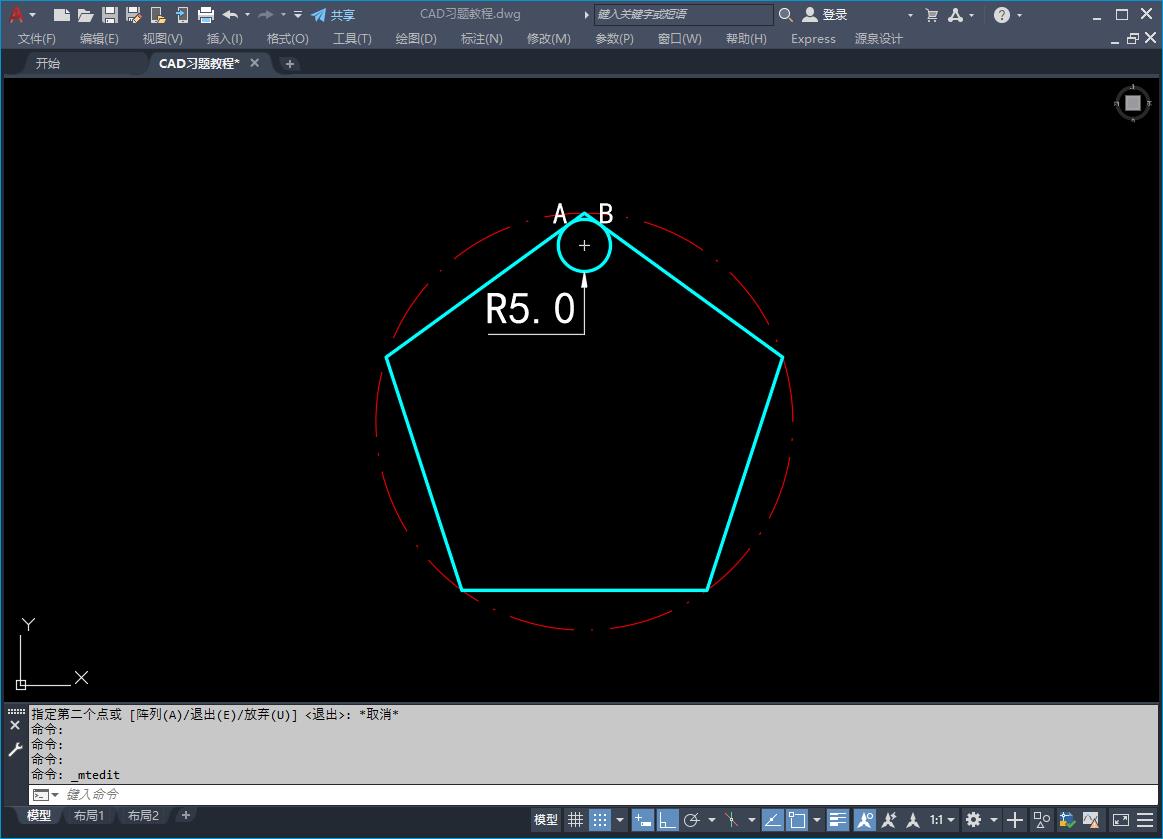The height and width of the screenshot is (839, 1163).
Task: Click hardware acceleration status icon
Action: [x=1067, y=820]
